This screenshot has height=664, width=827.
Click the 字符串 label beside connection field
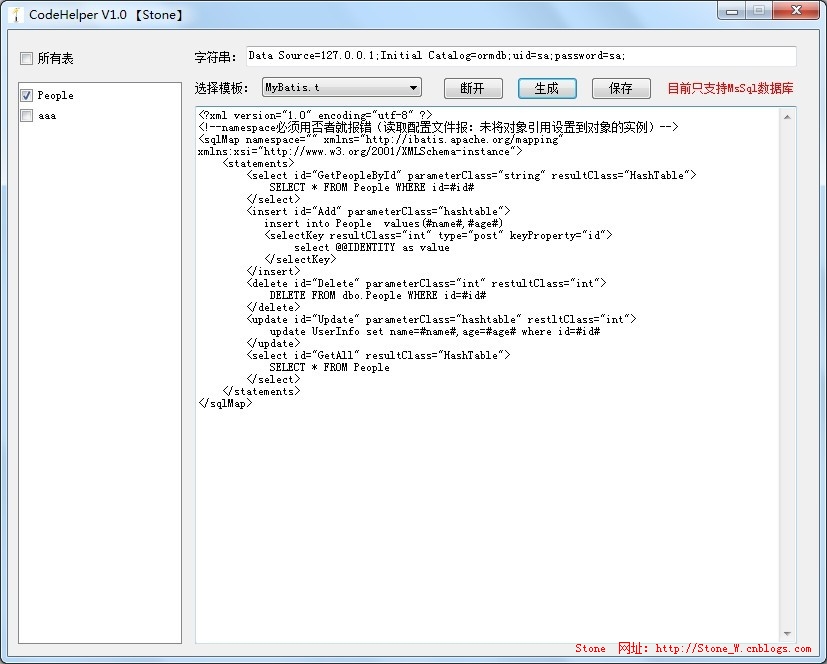click(218, 56)
